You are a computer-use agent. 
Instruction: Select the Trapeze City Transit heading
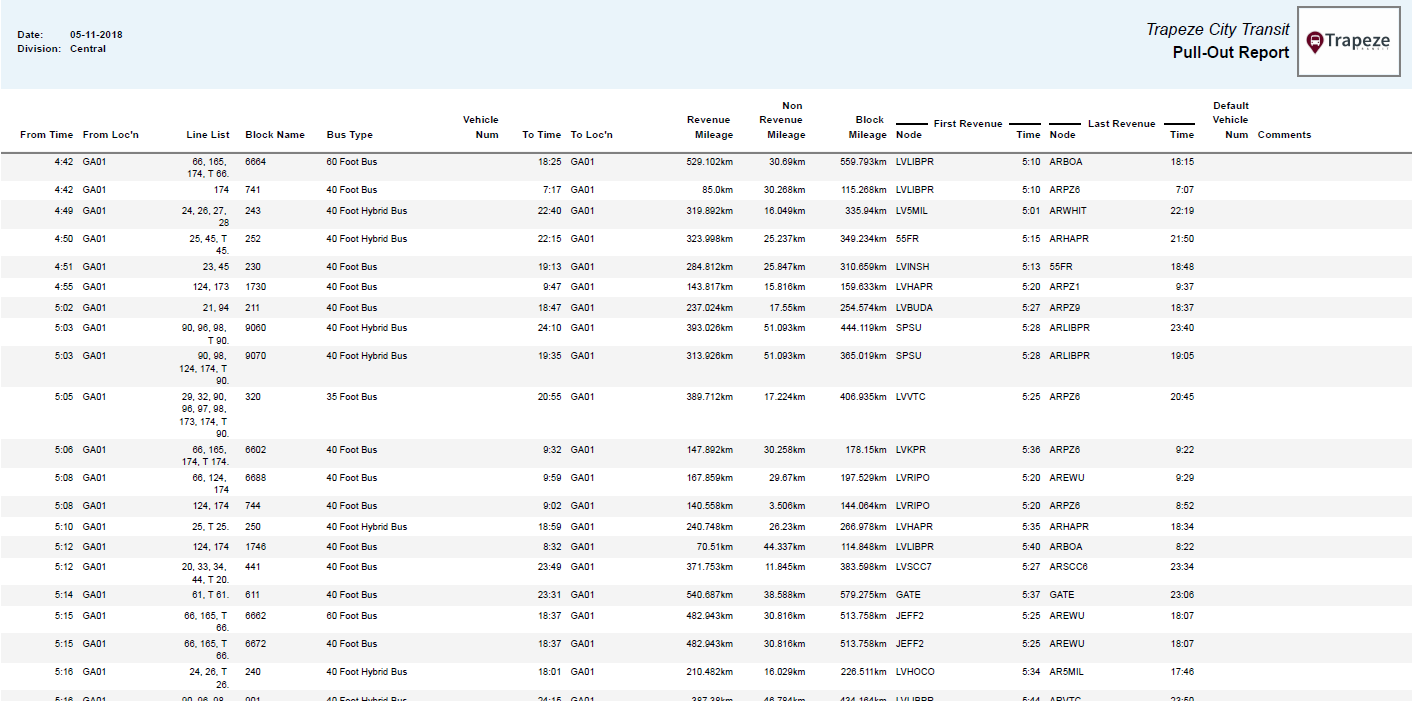click(1217, 30)
